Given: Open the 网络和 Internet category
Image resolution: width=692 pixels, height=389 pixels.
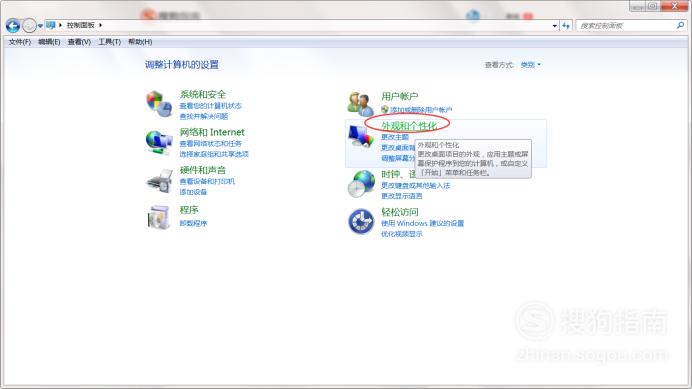Looking at the screenshot, I should click(212, 132).
